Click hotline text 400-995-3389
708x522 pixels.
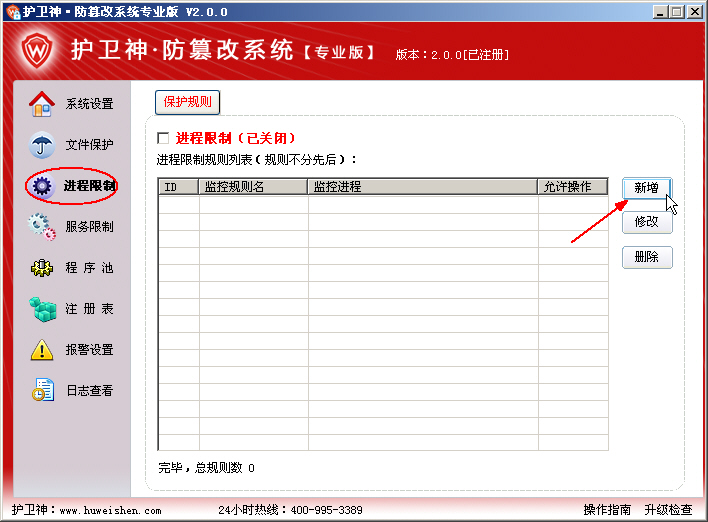[x=326, y=510]
